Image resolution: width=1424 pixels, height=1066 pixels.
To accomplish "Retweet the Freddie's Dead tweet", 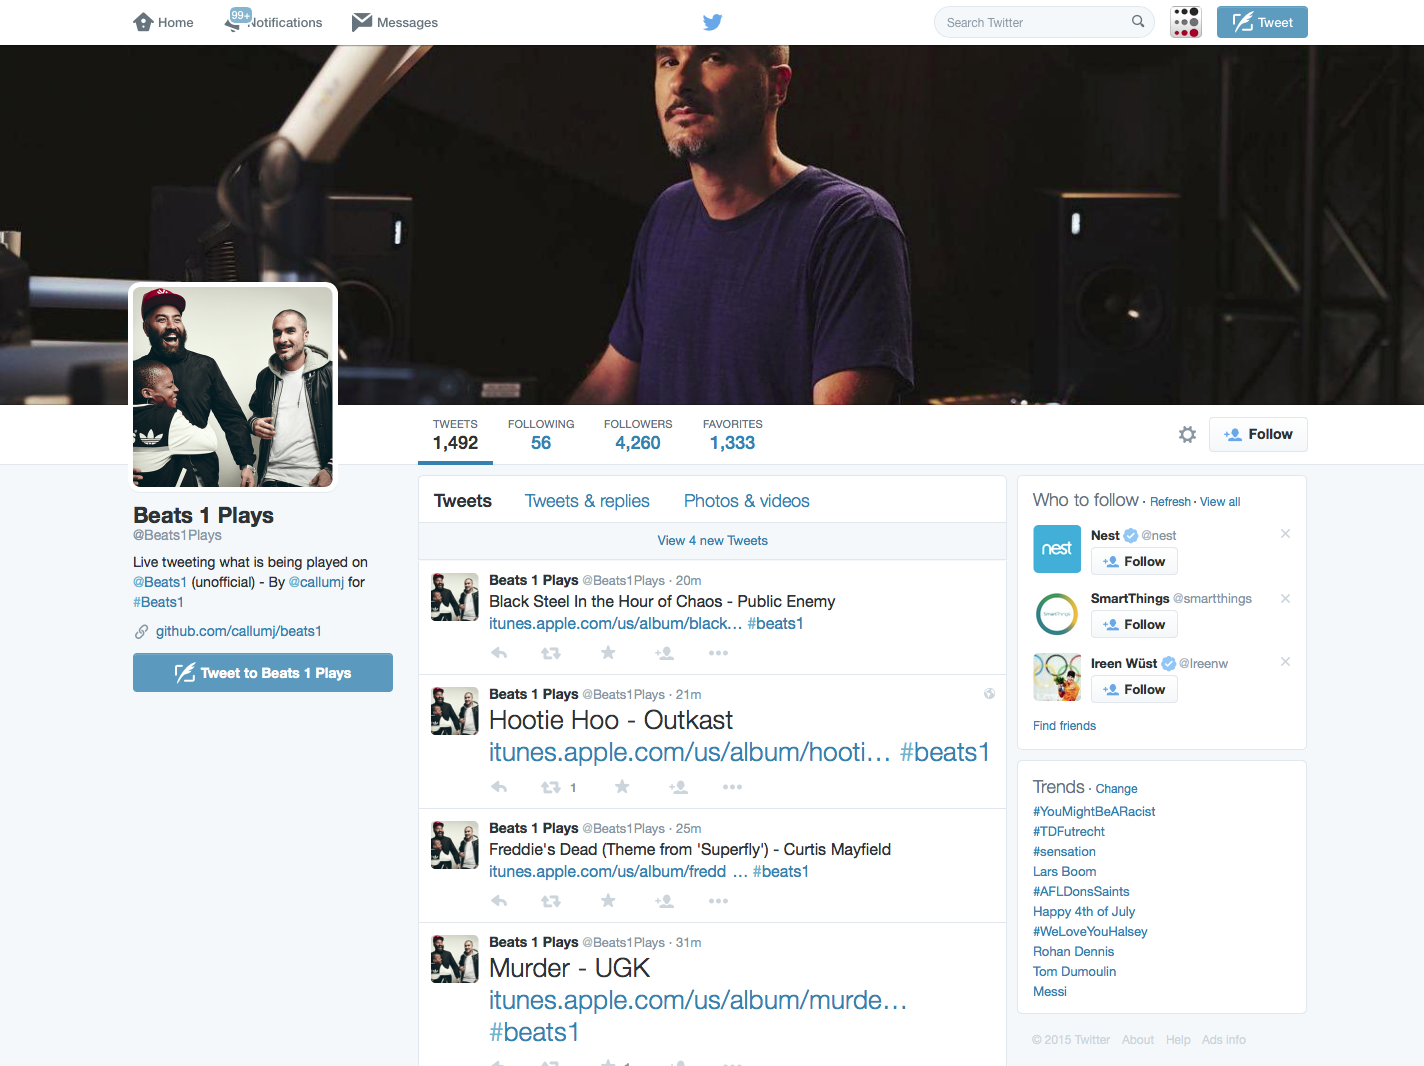I will point(550,901).
